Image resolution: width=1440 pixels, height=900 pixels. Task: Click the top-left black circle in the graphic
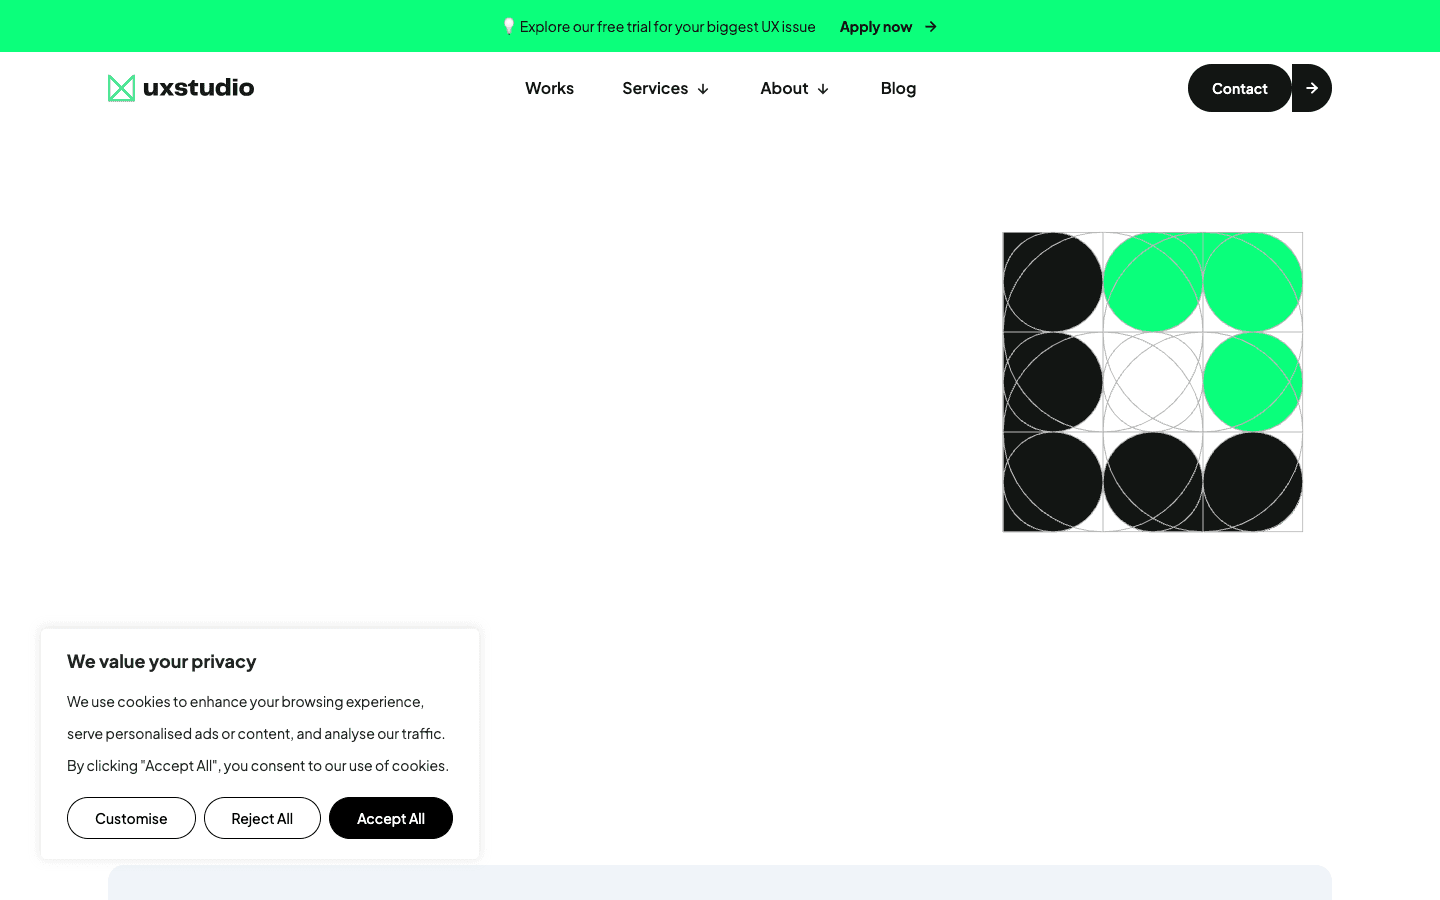[x=1052, y=282]
